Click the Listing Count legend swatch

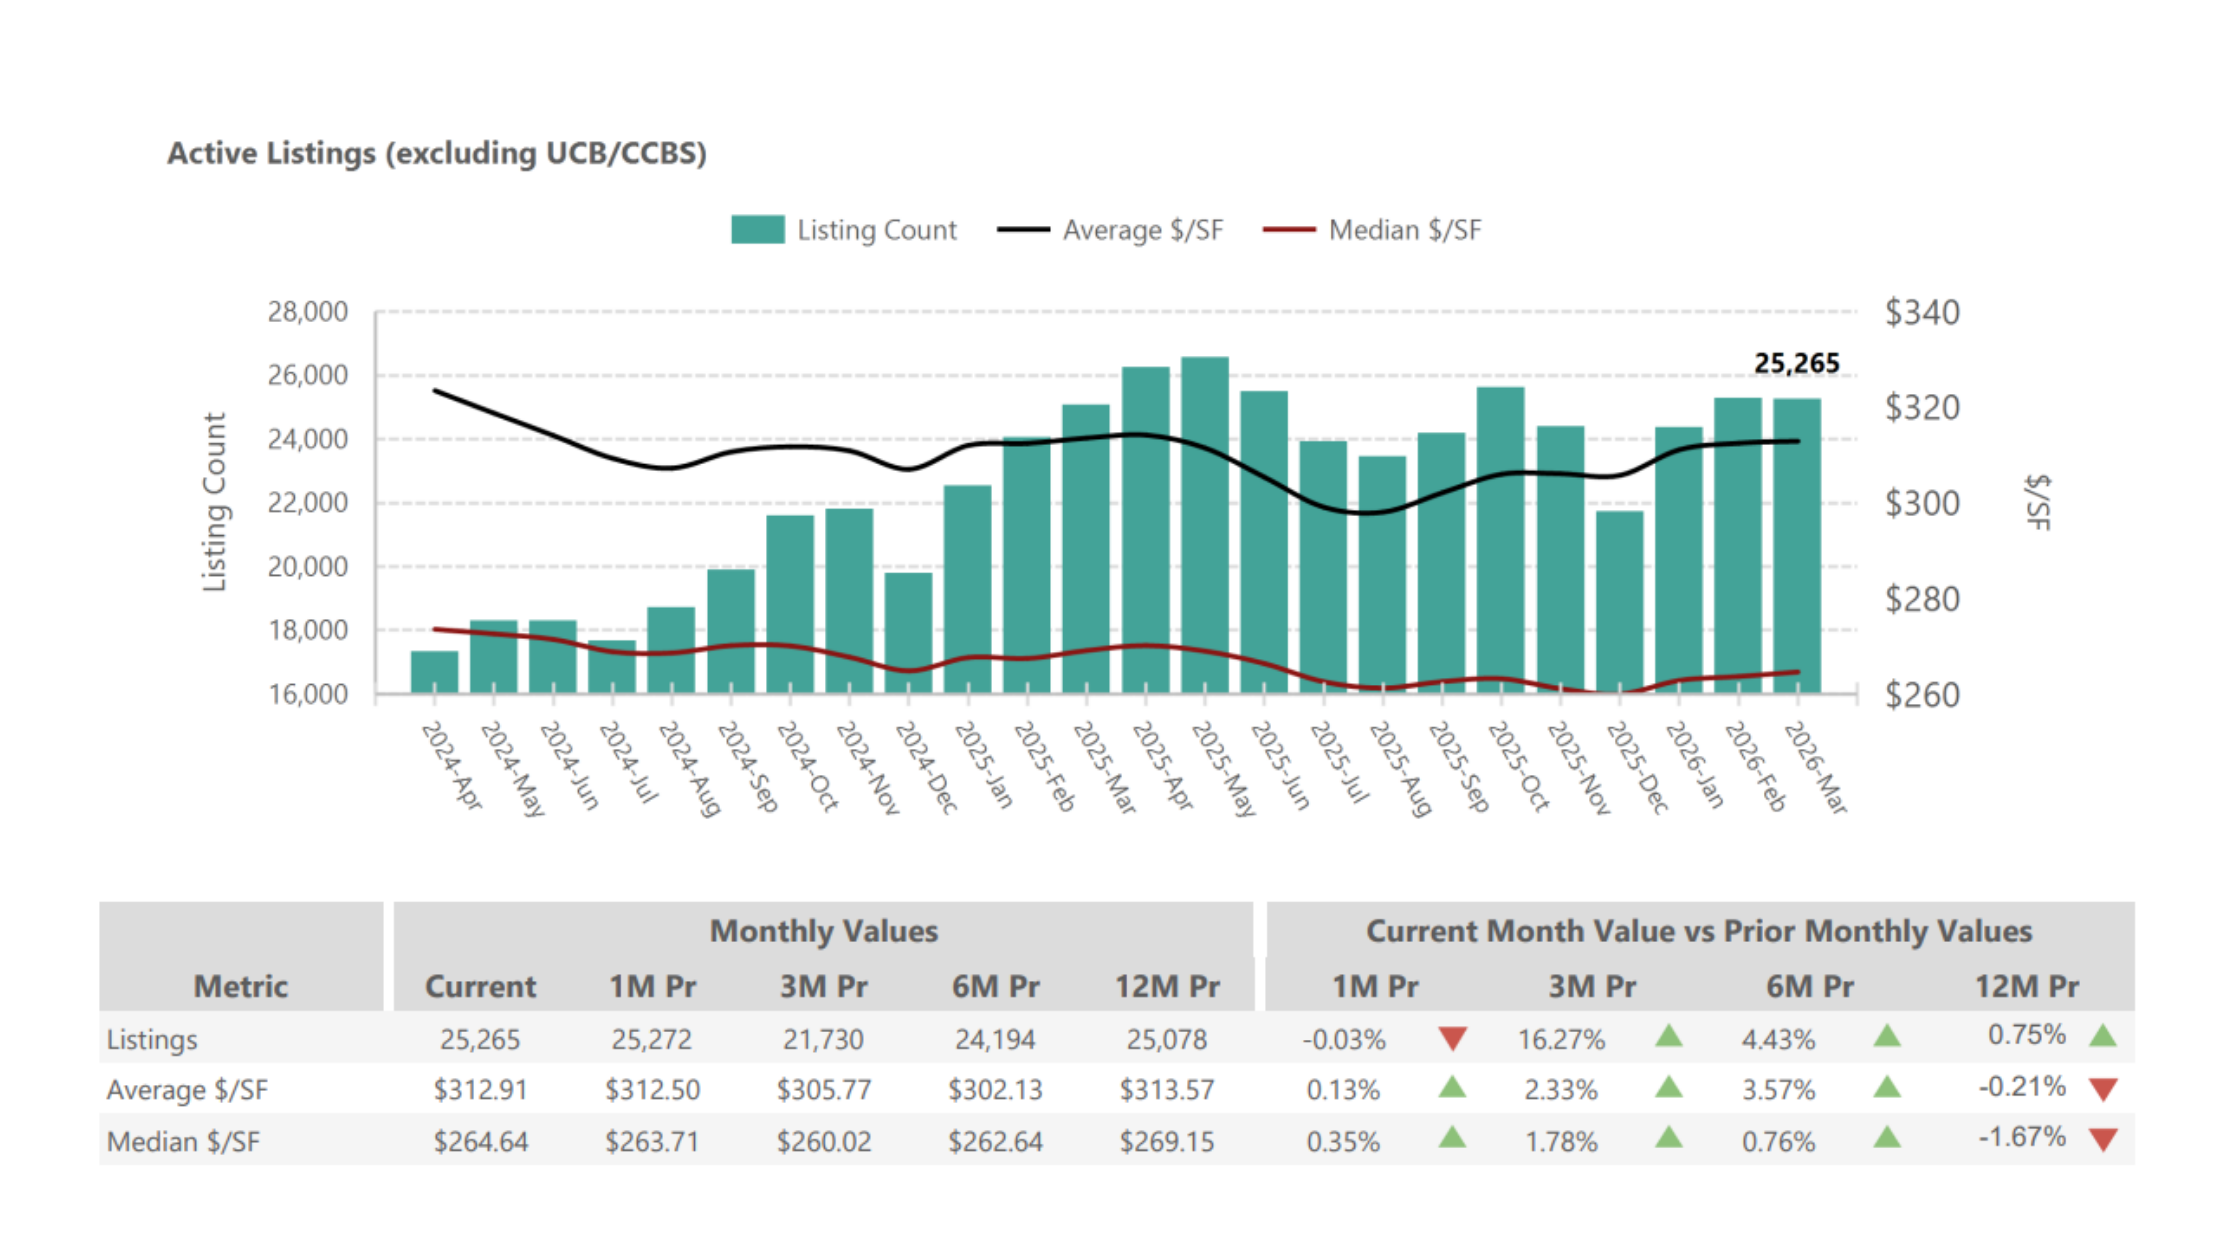coord(757,230)
